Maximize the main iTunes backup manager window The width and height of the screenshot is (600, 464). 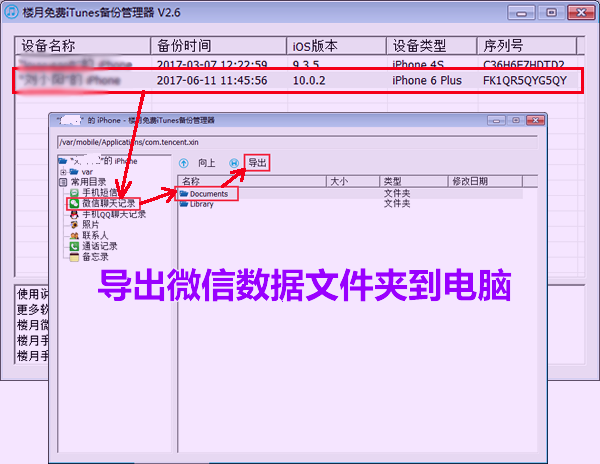coord(551,13)
